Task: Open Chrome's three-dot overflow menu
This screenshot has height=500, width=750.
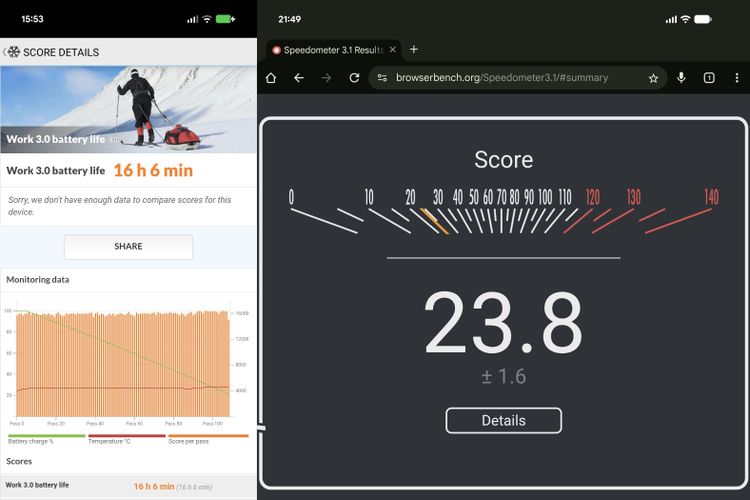Action: tap(736, 78)
